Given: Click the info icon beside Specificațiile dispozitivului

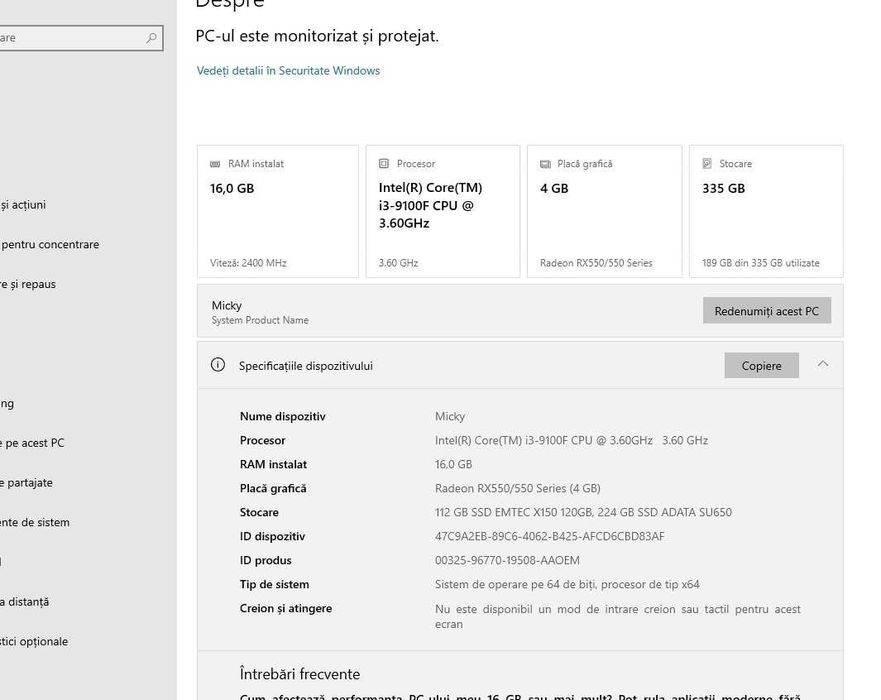Looking at the screenshot, I should (x=218, y=365).
